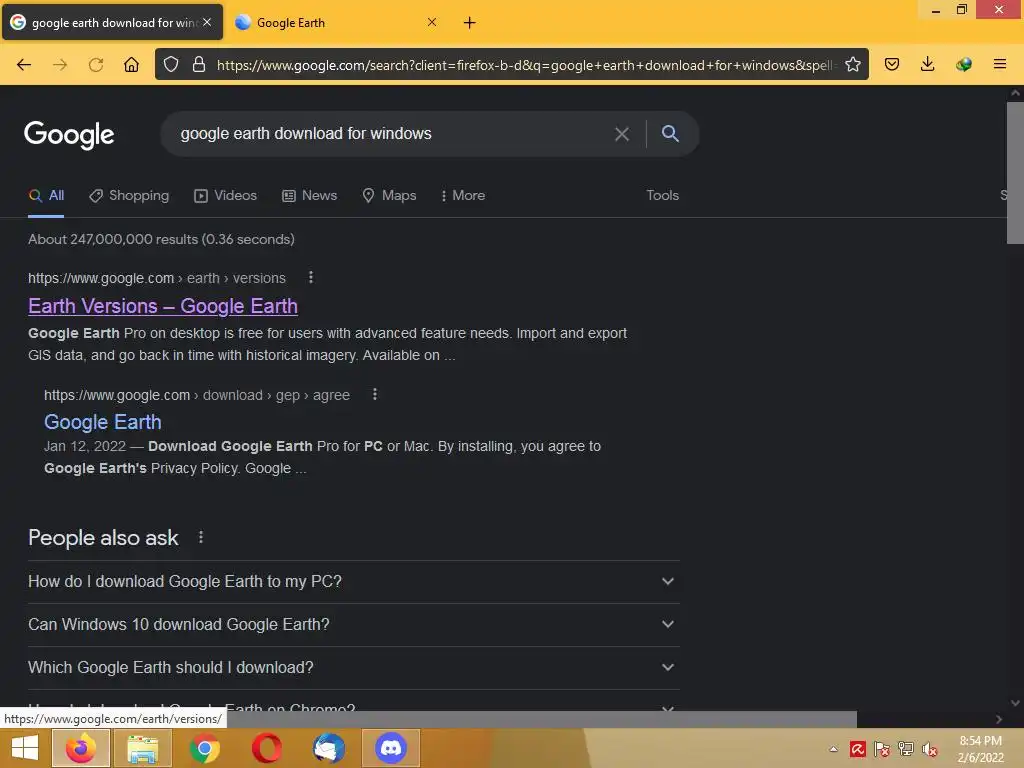Select the google earth download search tab
This screenshot has width=1024, height=768.
112,23
